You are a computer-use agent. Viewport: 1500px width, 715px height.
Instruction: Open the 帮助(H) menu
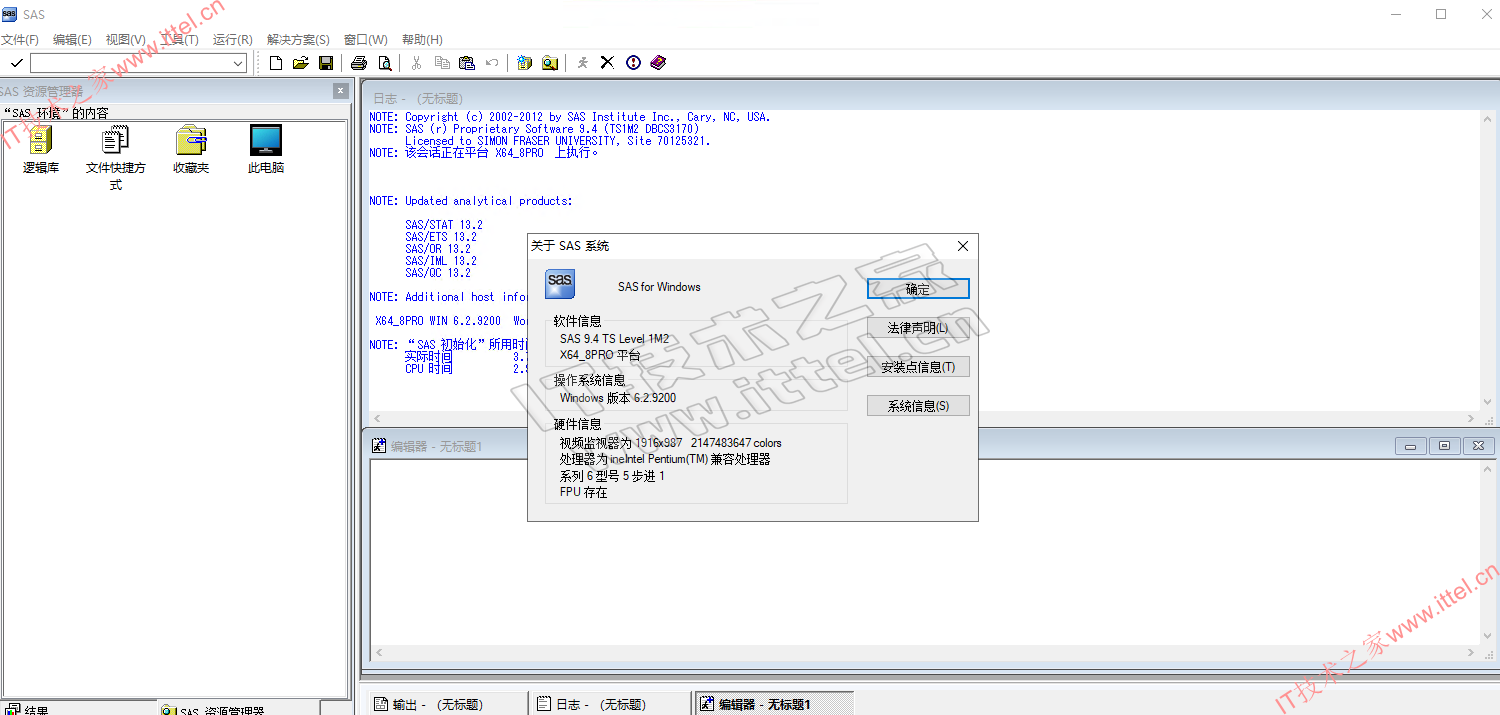click(x=422, y=40)
